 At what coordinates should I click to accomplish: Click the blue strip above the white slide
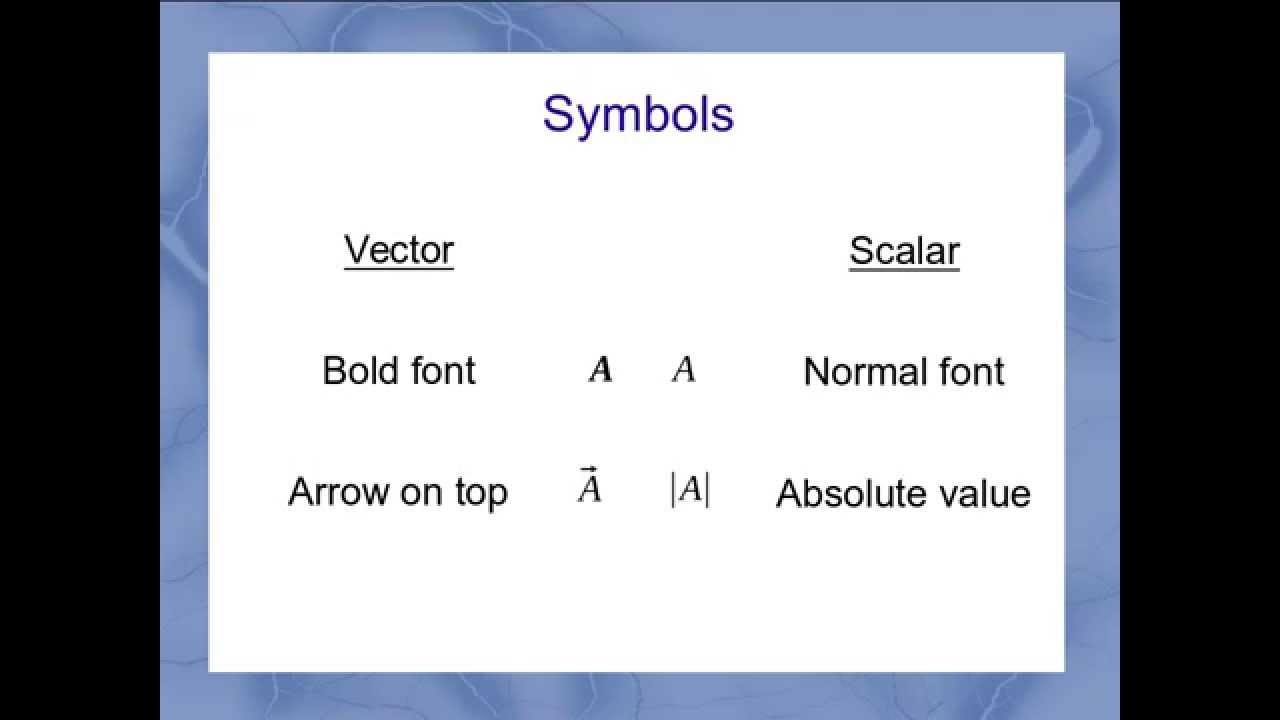point(640,26)
